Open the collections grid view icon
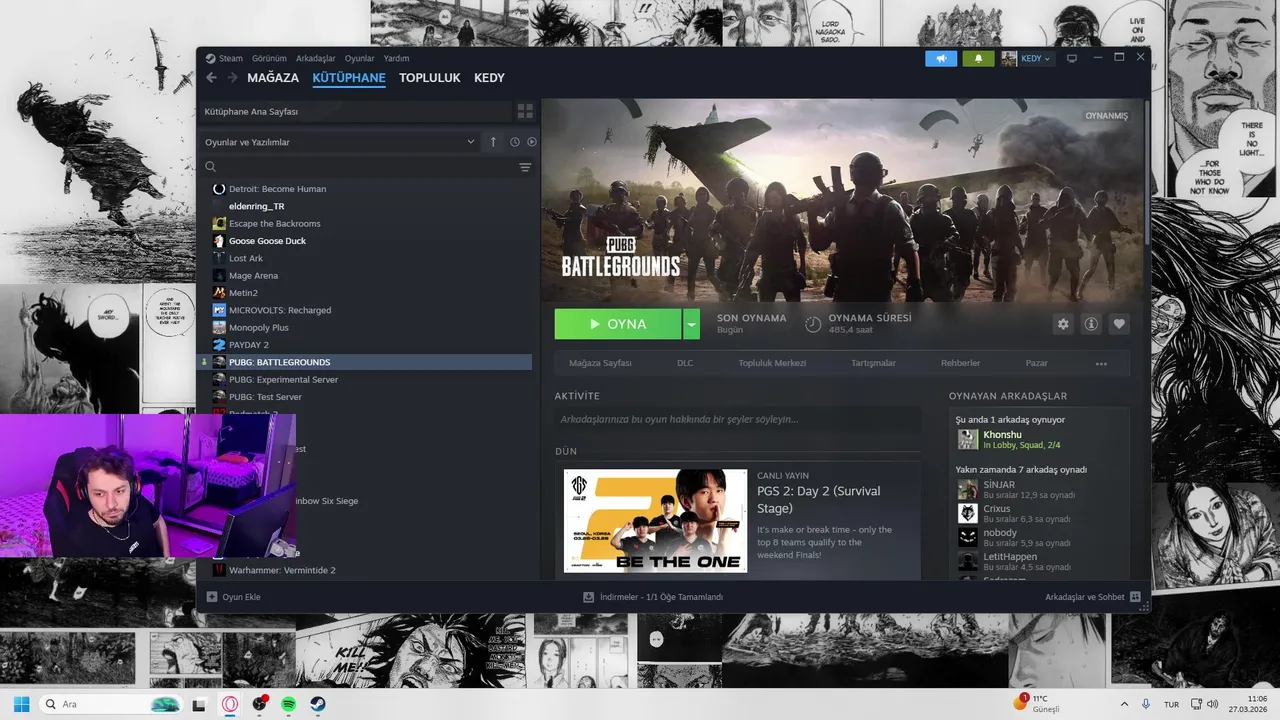Image resolution: width=1280 pixels, height=720 pixels. point(525,111)
